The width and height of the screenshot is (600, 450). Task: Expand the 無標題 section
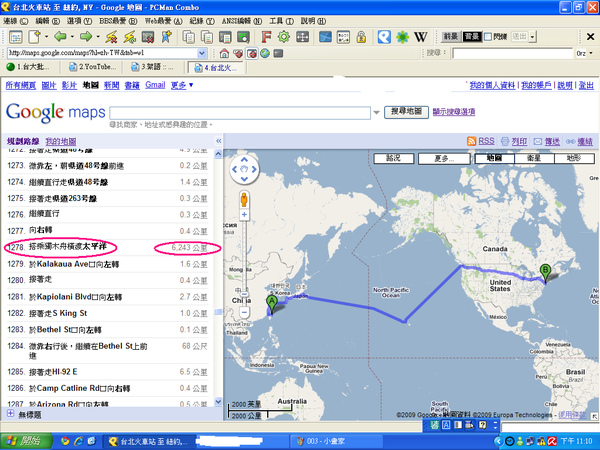pos(10,414)
